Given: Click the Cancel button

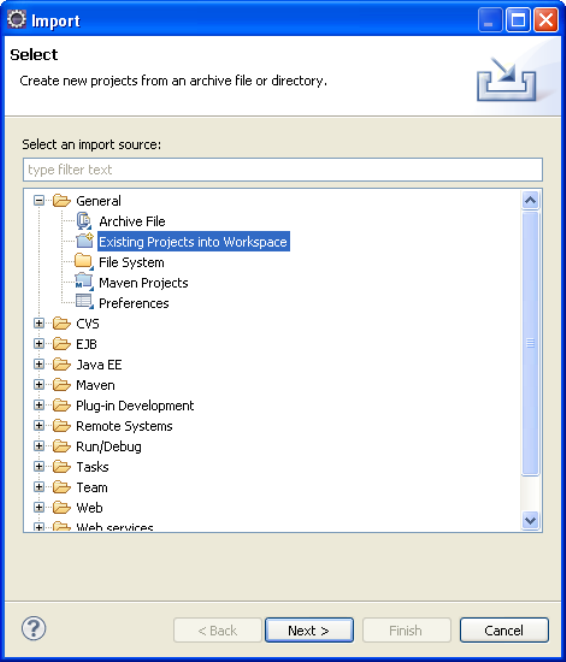Looking at the screenshot, I should pos(504,630).
